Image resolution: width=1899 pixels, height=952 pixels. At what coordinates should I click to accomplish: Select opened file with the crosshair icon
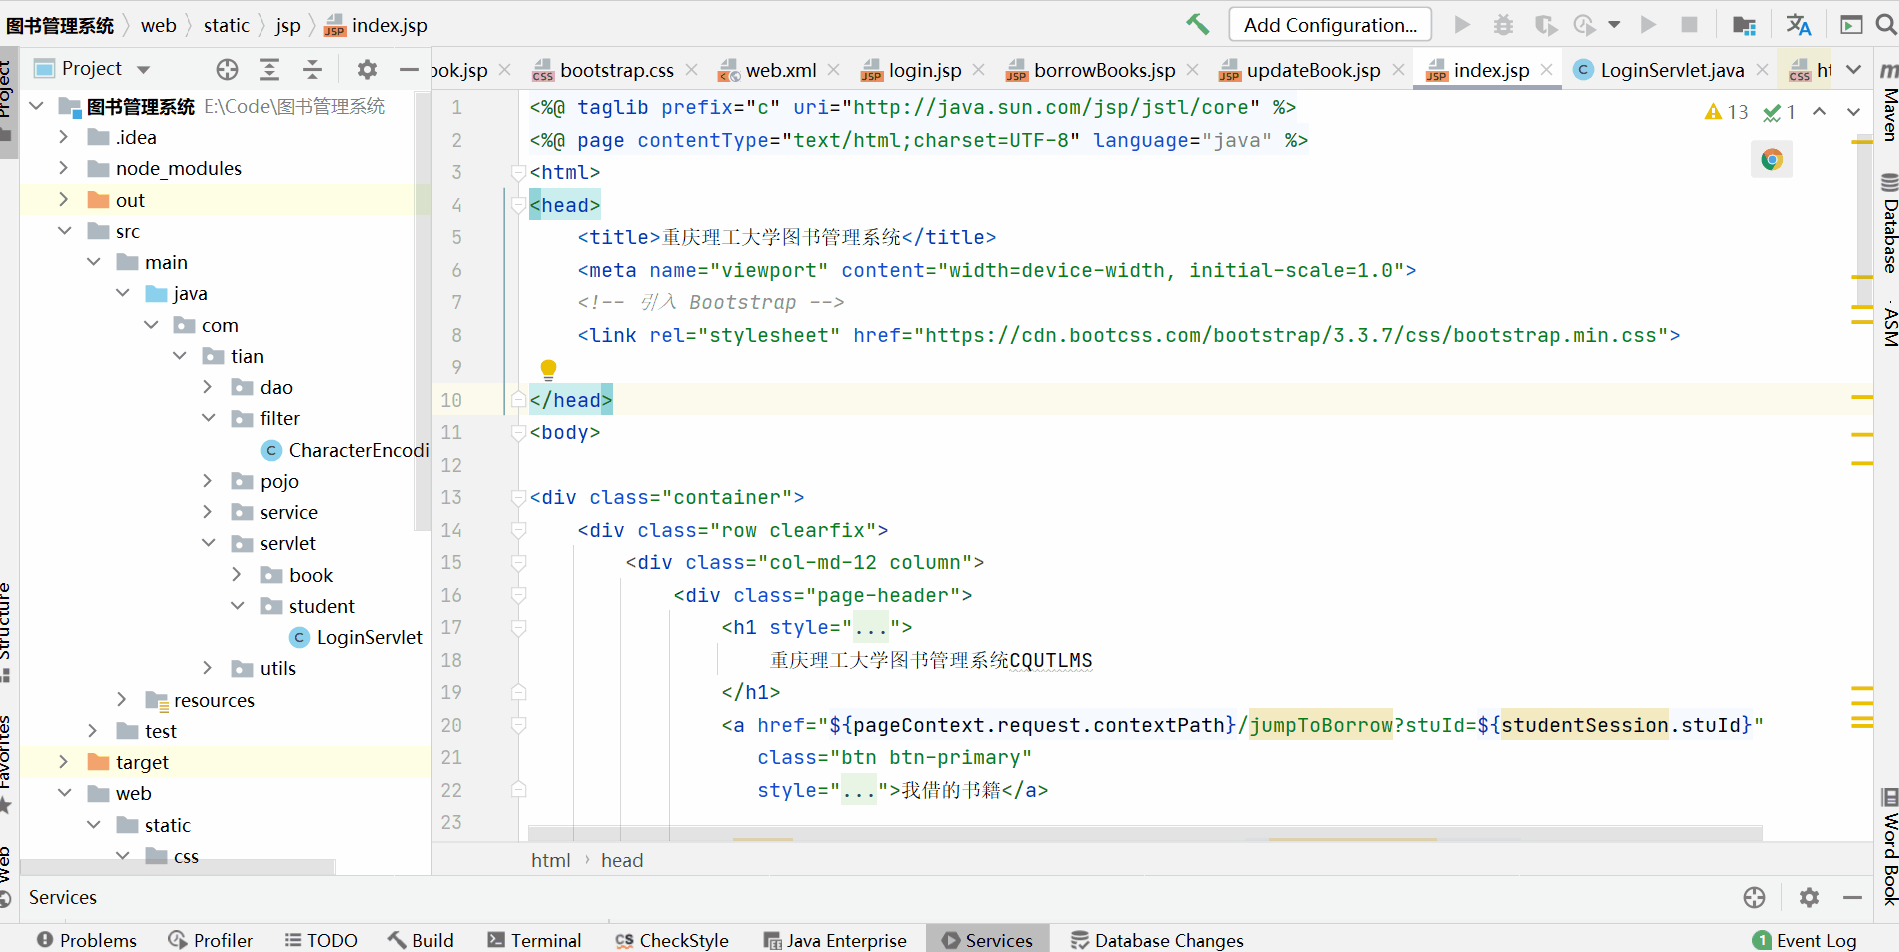(x=227, y=68)
